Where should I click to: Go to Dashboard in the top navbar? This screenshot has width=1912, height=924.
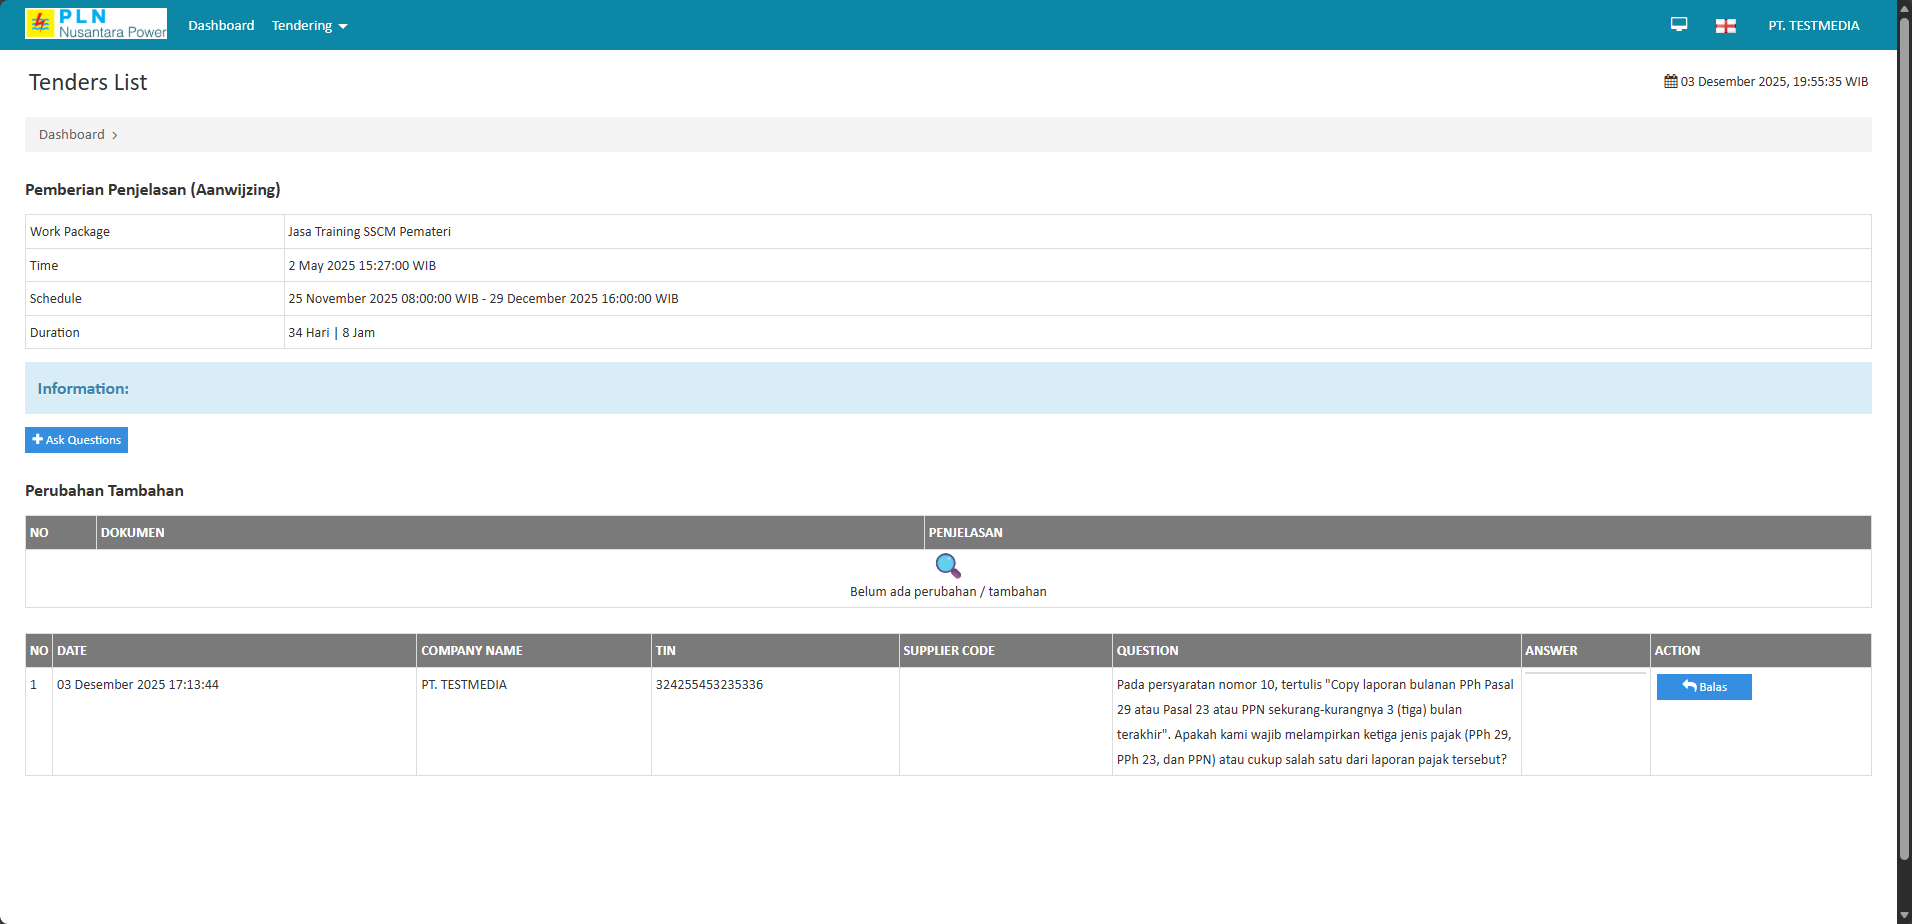point(221,26)
